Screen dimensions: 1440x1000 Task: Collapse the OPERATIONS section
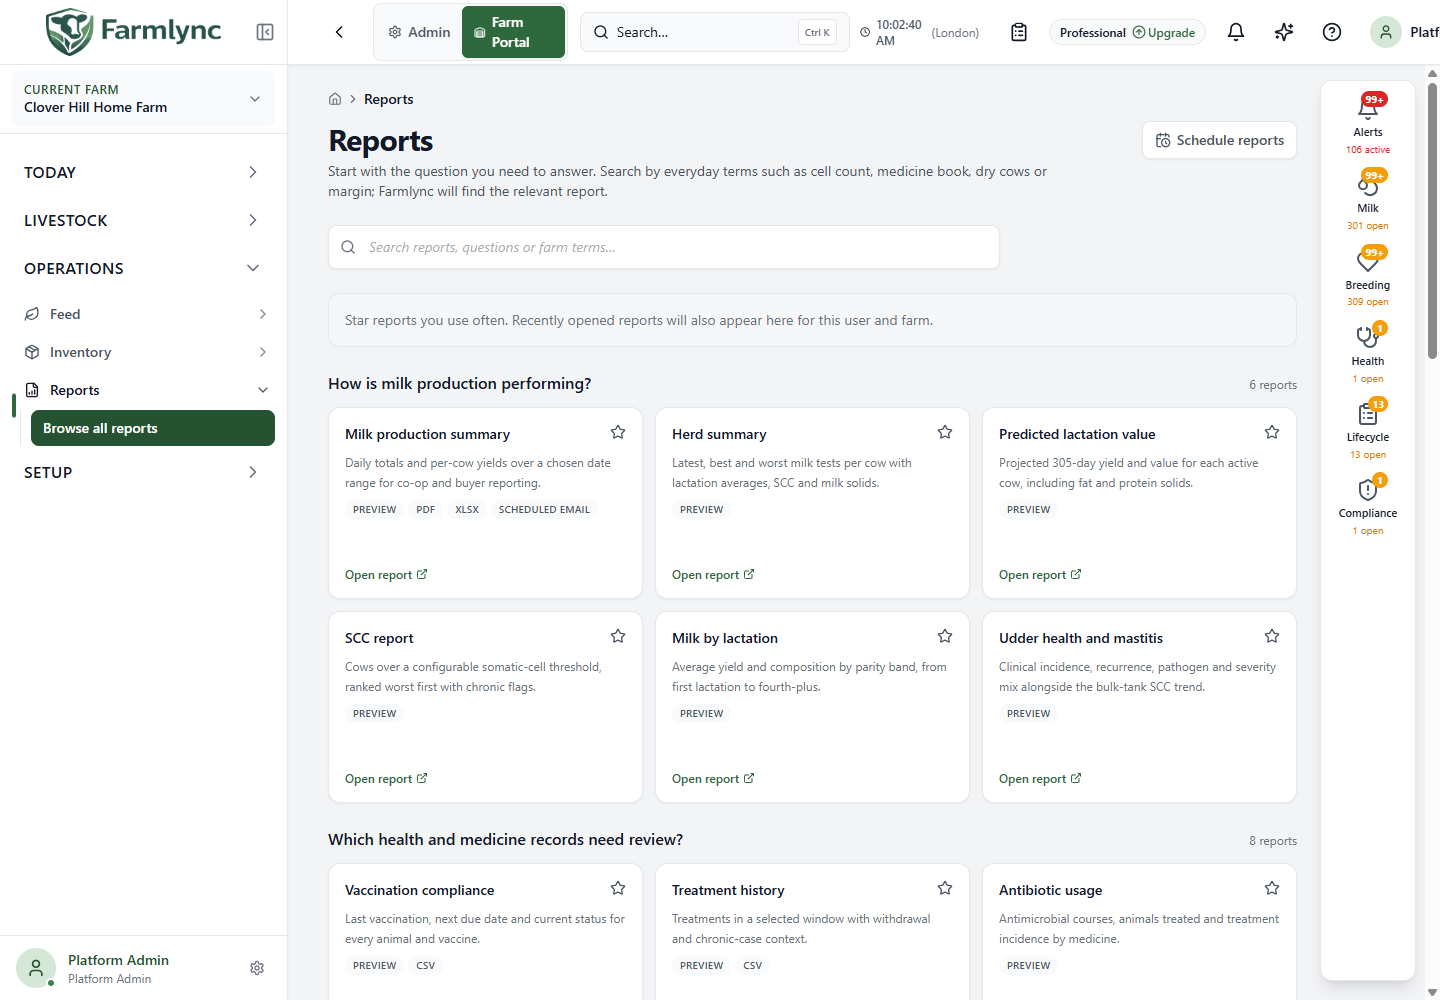click(143, 268)
